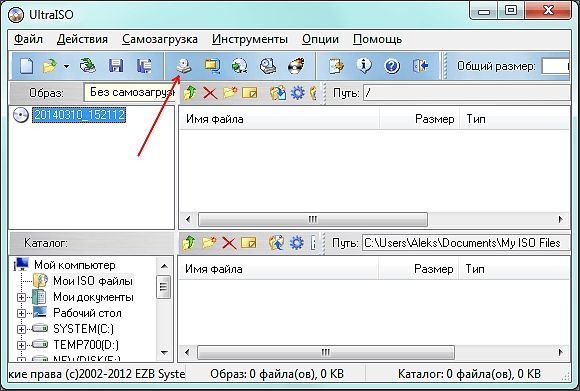Select Мой компьютер in the tree
The width and height of the screenshot is (580, 391).
[75, 265]
